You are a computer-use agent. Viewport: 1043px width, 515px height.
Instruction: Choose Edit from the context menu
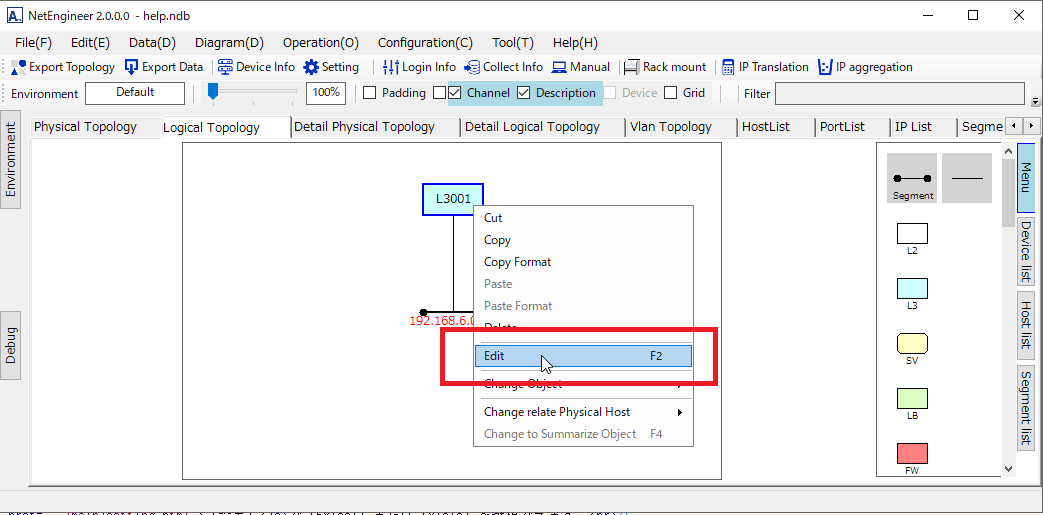[x=582, y=356]
